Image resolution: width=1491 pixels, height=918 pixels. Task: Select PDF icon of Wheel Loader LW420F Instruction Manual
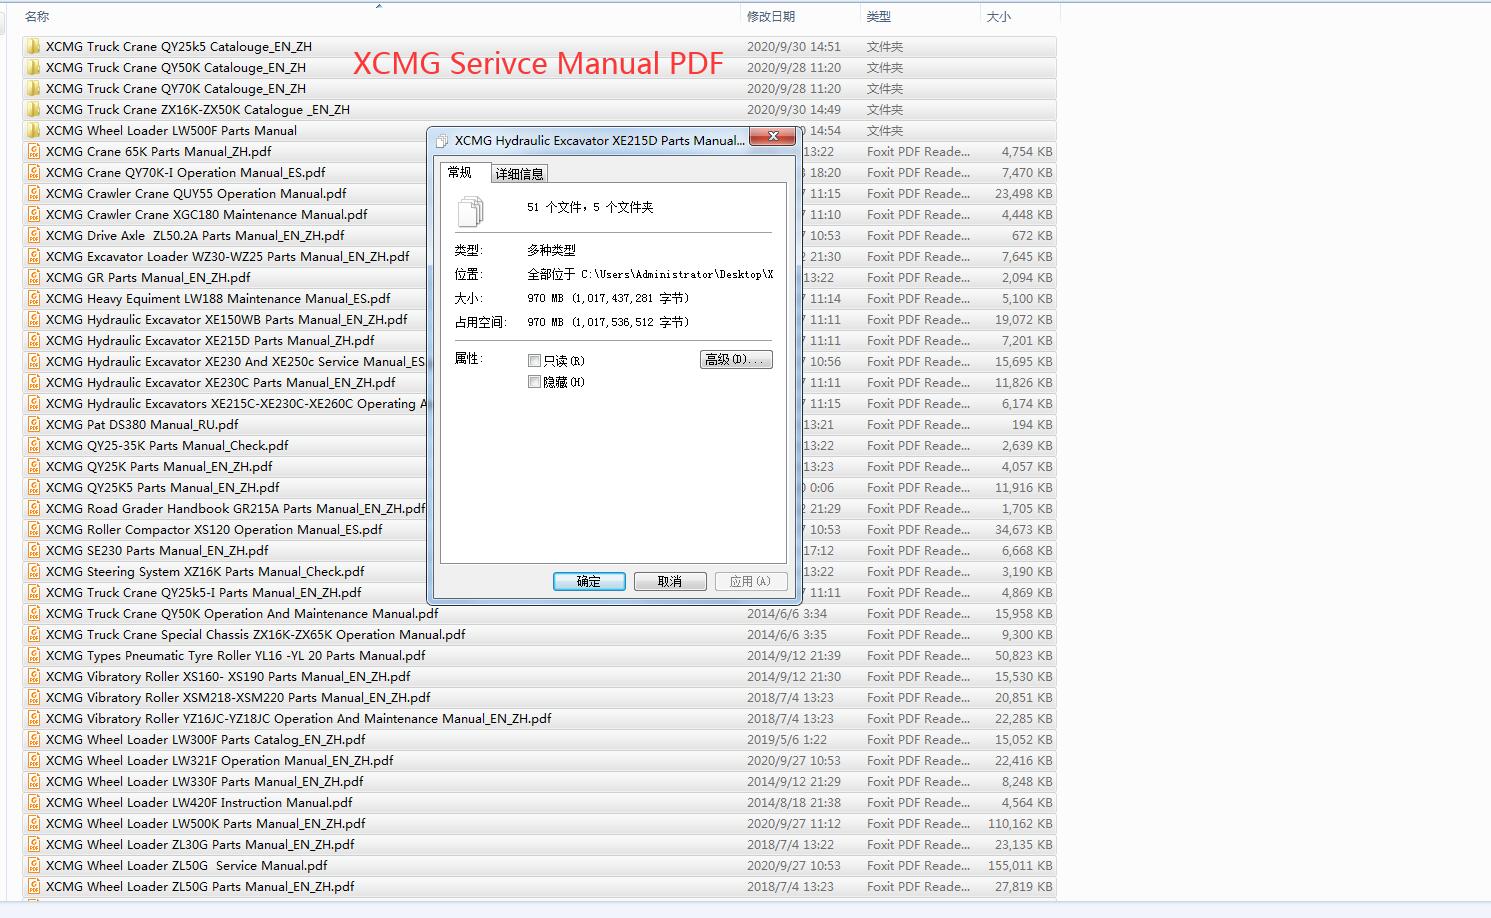[34, 802]
